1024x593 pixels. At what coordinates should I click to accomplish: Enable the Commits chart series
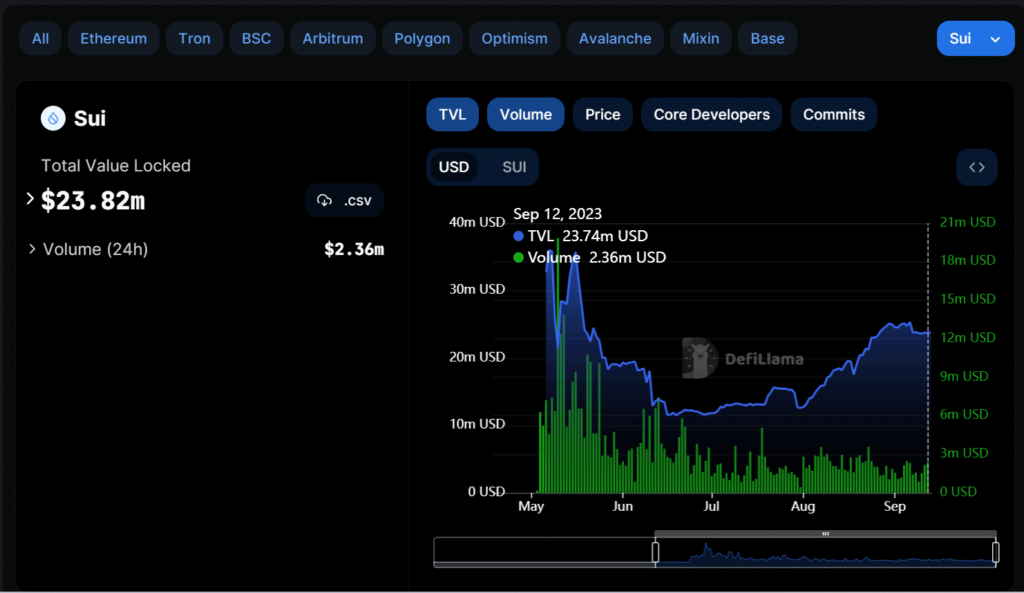(x=833, y=114)
